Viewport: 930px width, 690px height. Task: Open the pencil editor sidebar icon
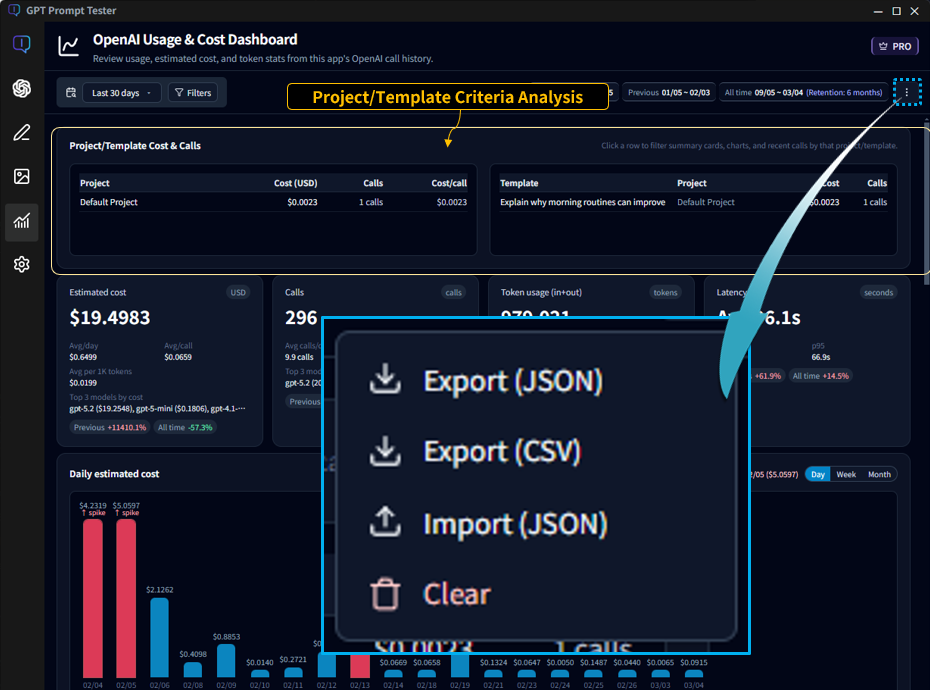tap(21, 133)
